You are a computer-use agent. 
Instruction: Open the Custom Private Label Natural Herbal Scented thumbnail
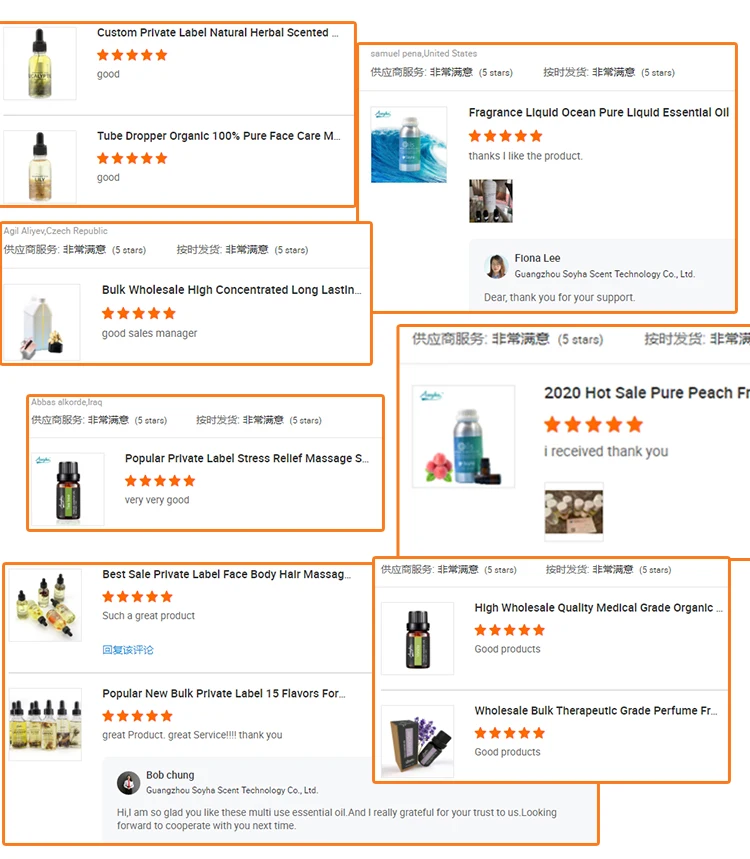coord(39,64)
